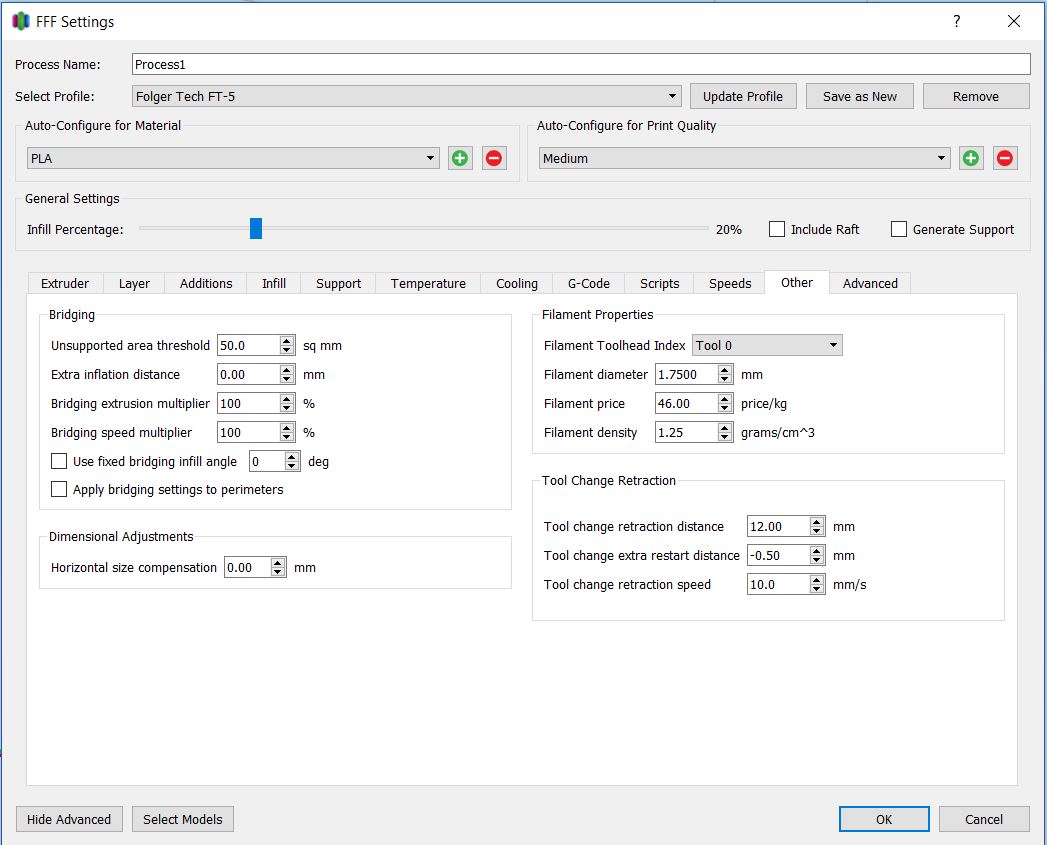Click green plus icon beside PLA material
The image size is (1047, 845).
pyautogui.click(x=460, y=158)
